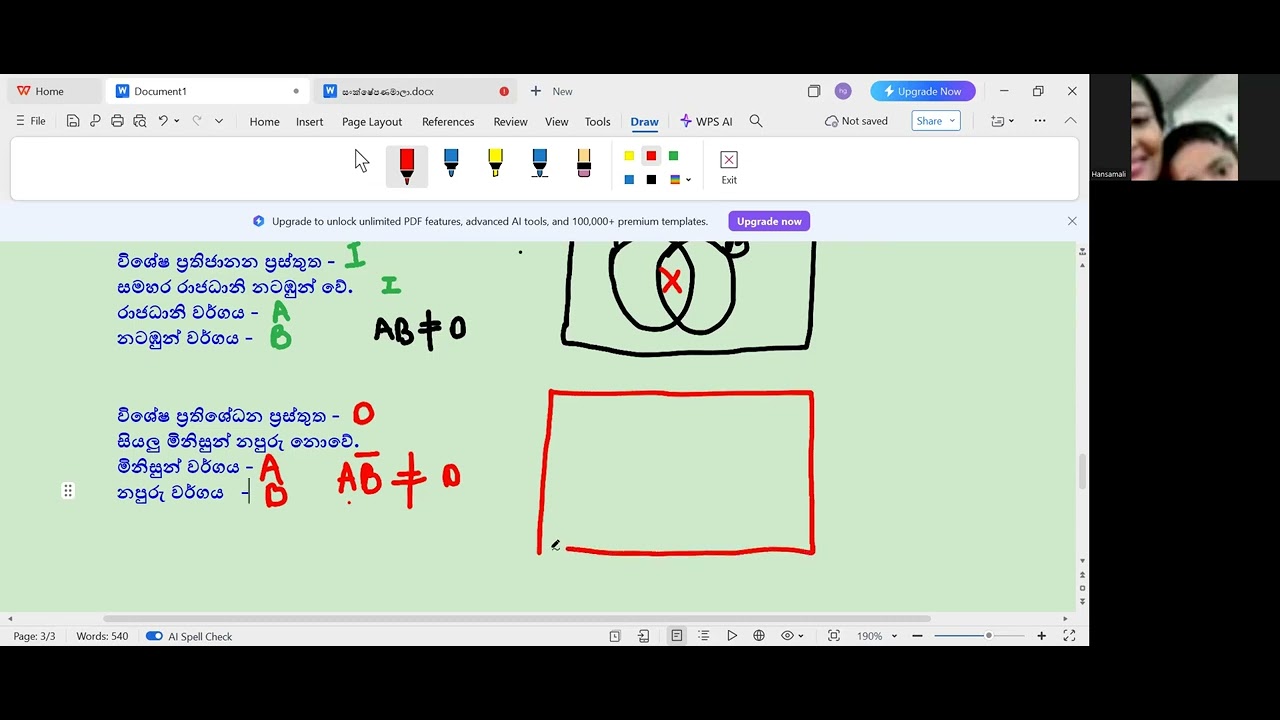Click the mobile view icon in status bar
The image size is (1280, 720).
643,636
